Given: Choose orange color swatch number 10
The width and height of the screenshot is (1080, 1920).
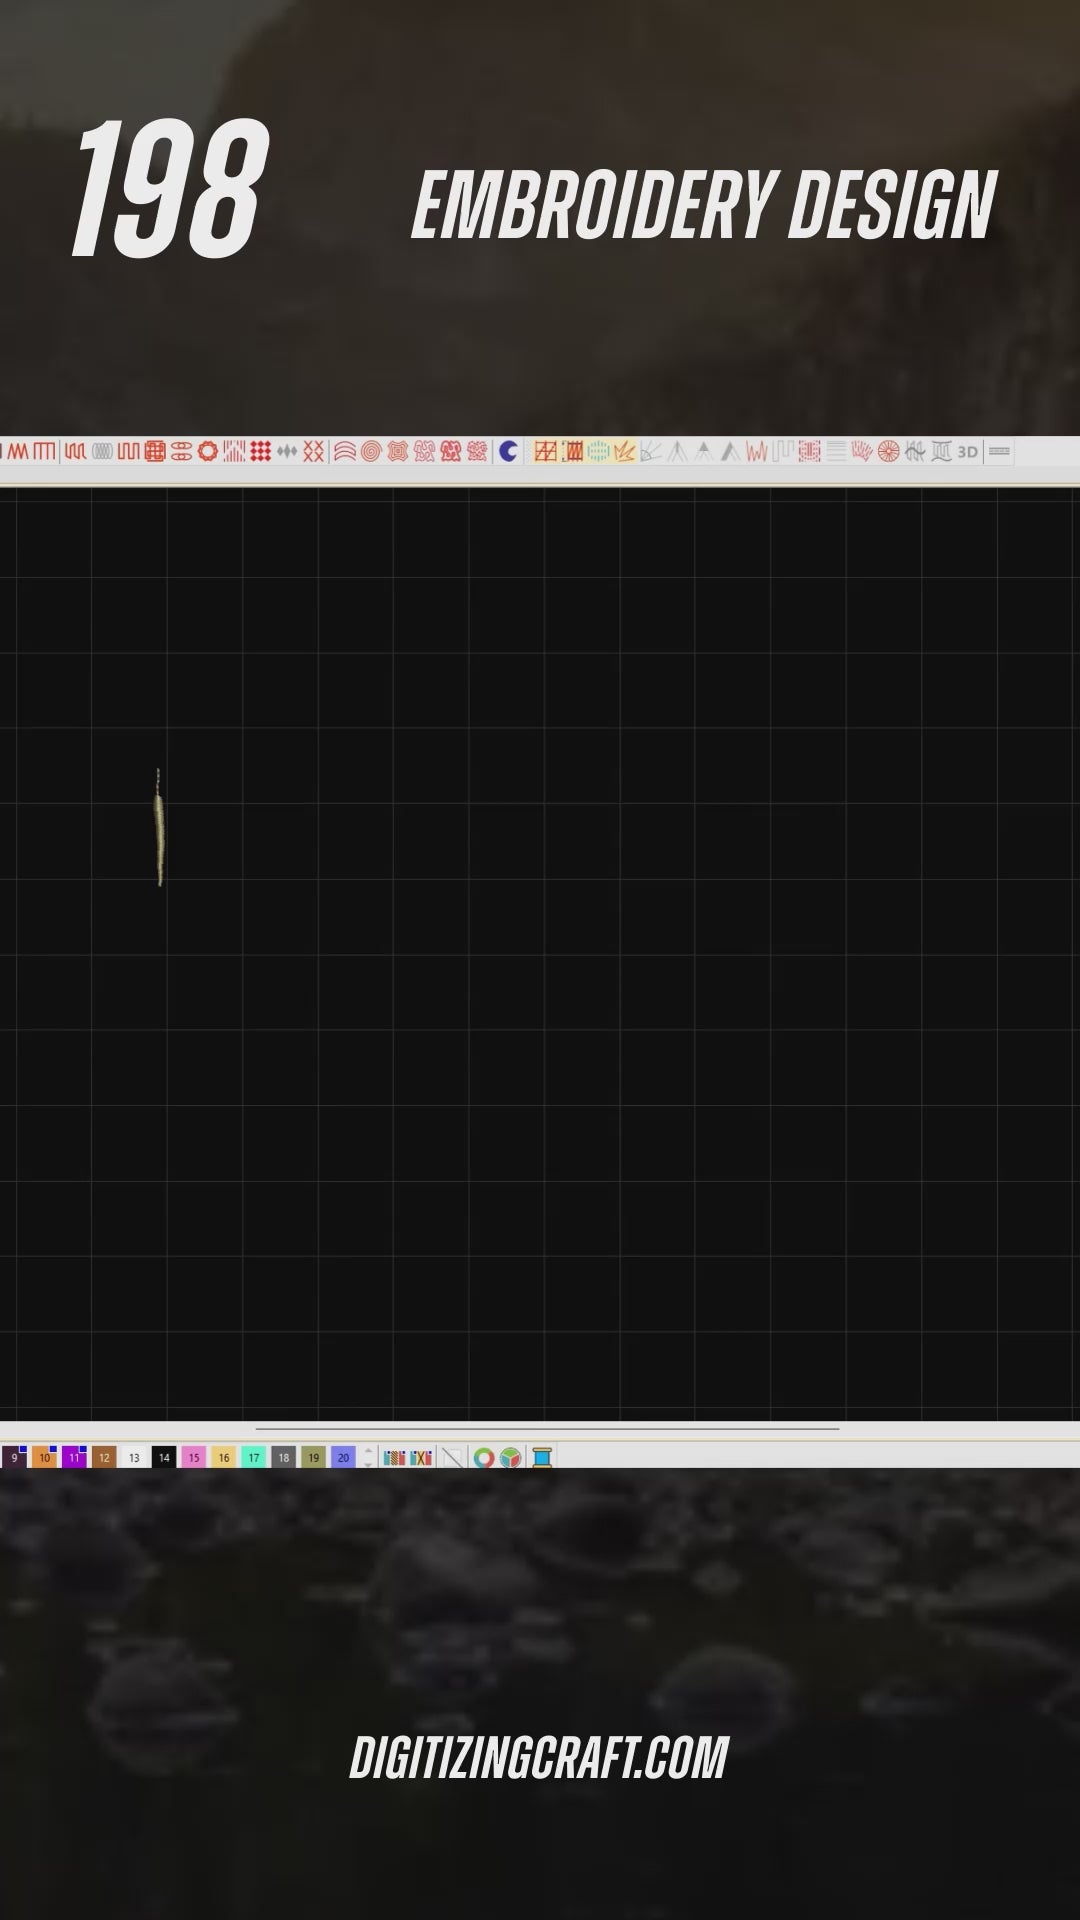Looking at the screenshot, I should (45, 1458).
